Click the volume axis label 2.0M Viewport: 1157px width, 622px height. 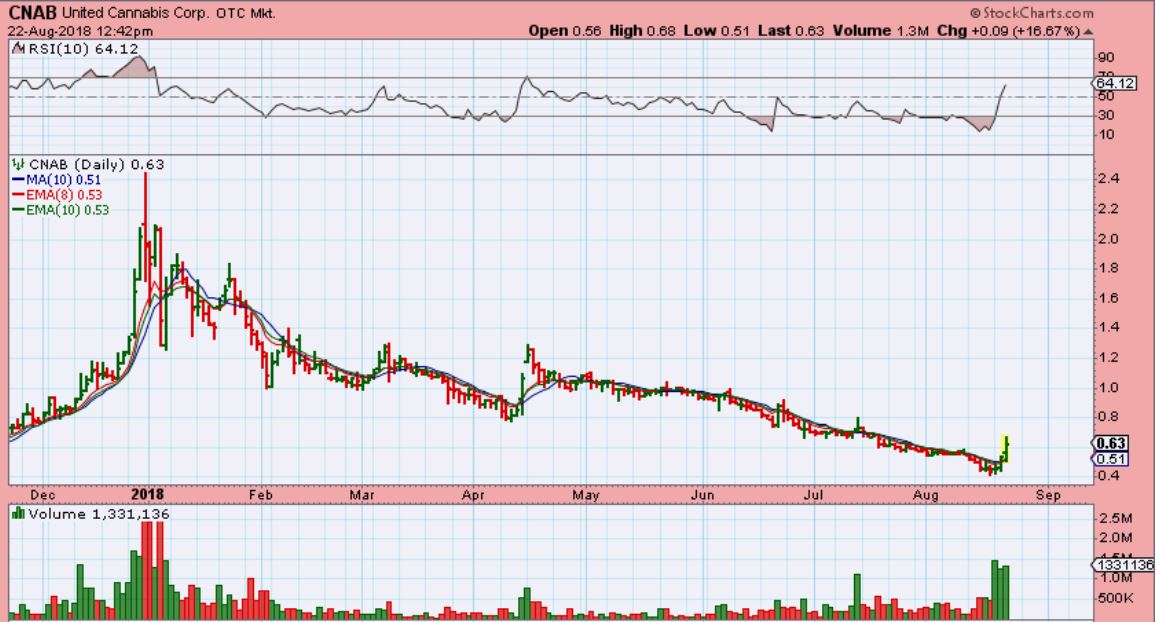[1115, 539]
